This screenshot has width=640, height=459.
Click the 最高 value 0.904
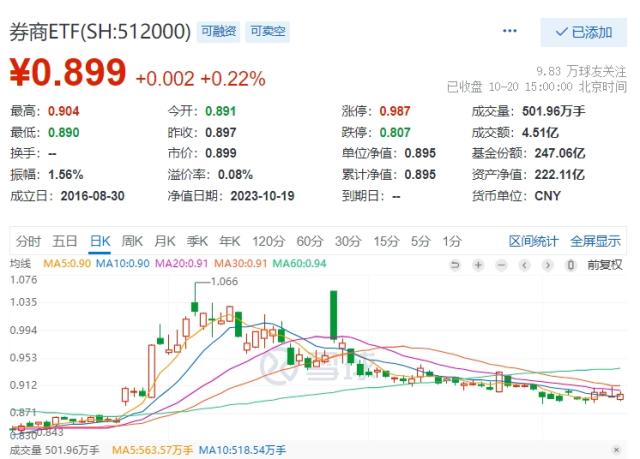pos(63,111)
